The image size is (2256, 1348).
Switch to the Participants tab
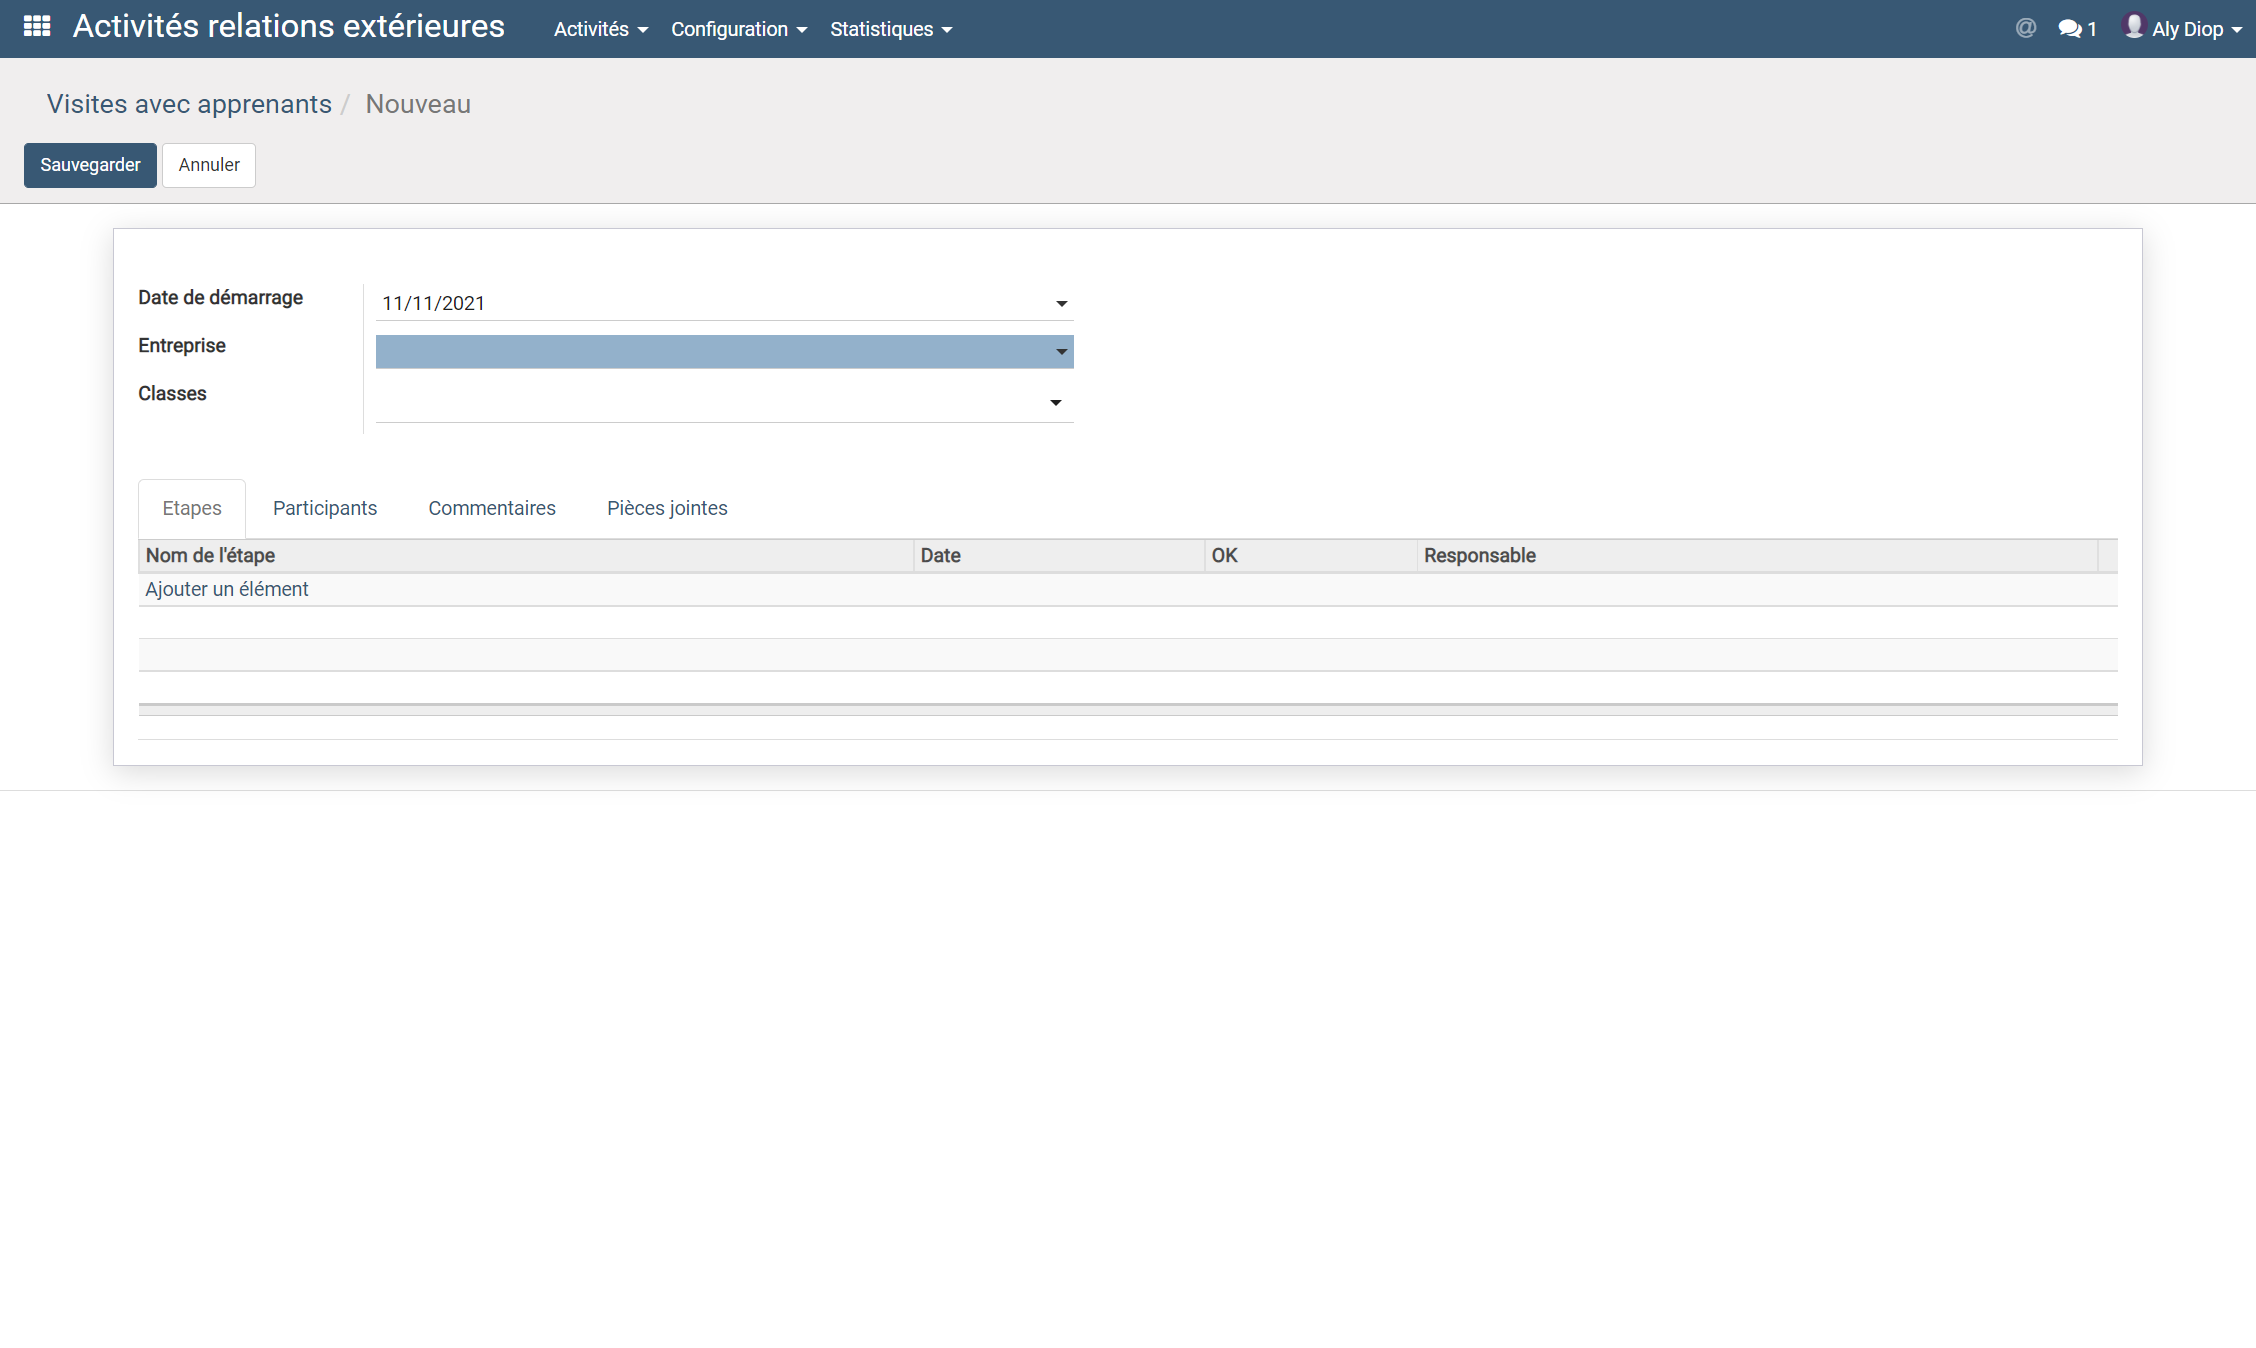[325, 508]
